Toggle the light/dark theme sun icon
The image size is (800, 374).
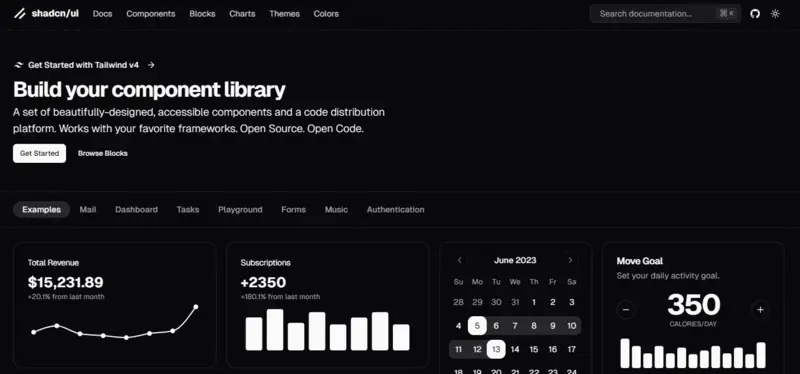775,14
